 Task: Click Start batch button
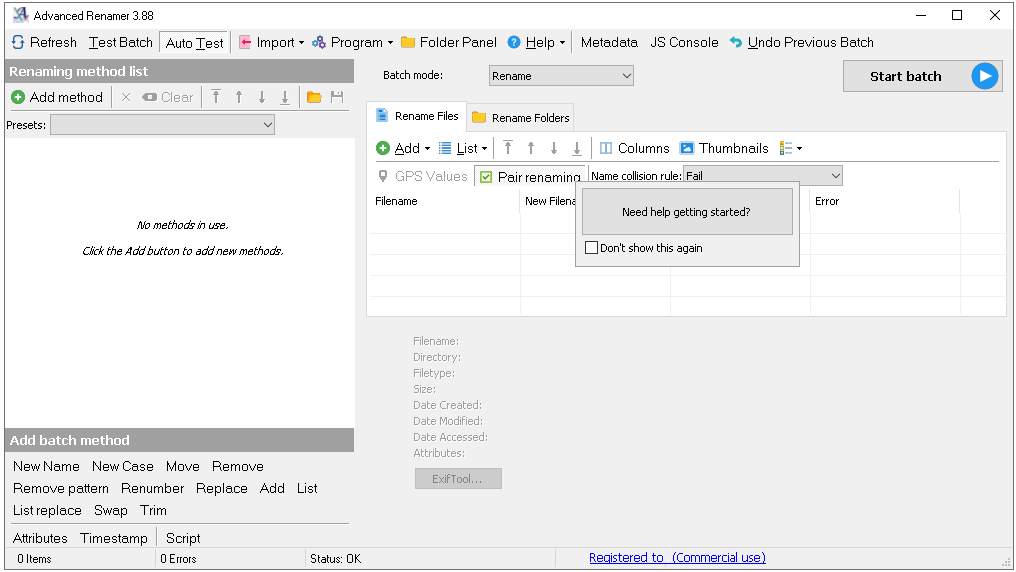click(923, 76)
